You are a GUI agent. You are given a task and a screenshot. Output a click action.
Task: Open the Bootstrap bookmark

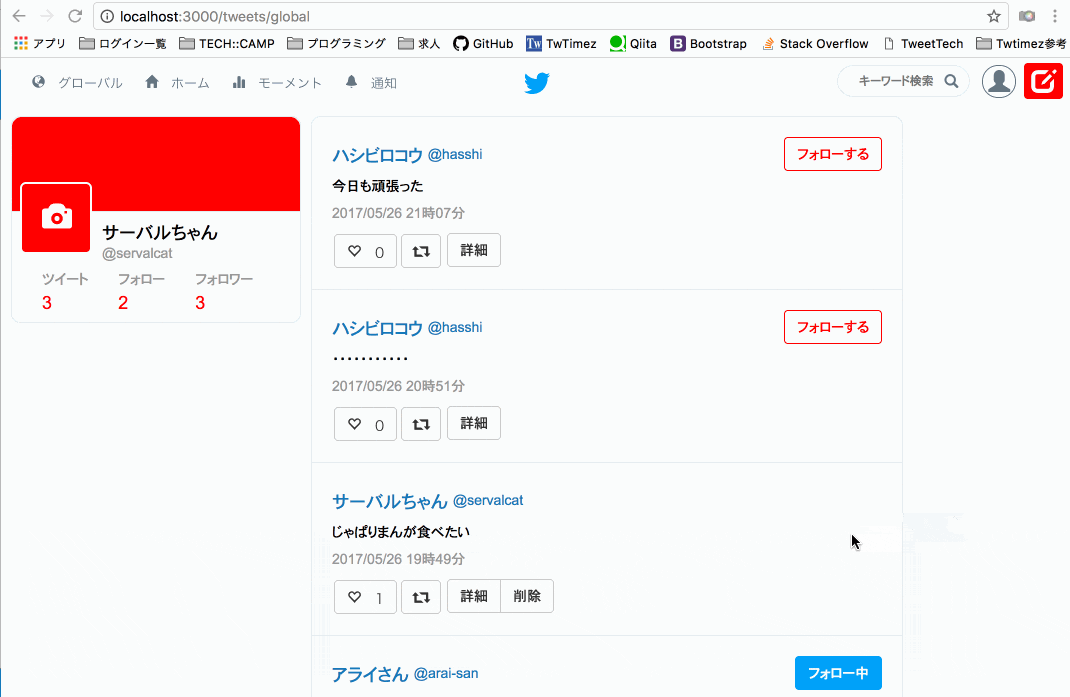(708, 44)
